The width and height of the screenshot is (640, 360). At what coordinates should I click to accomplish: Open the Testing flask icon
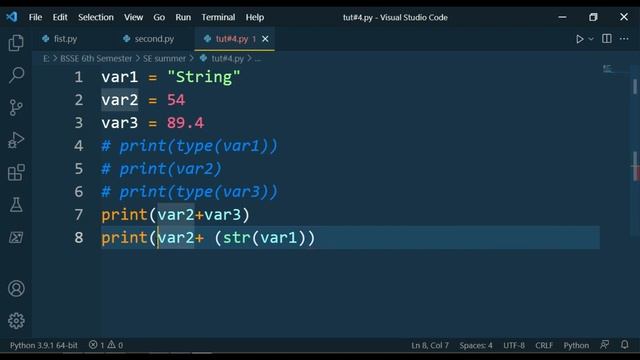coord(16,205)
